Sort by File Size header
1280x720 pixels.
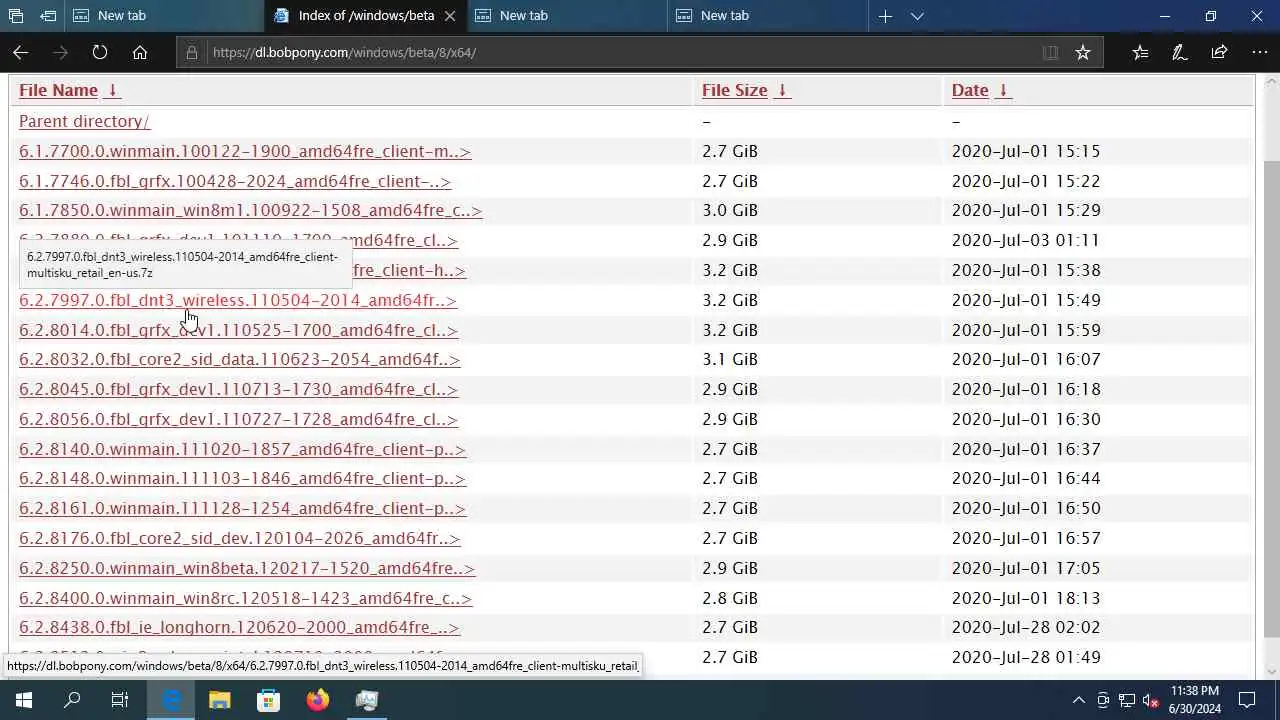tap(734, 90)
